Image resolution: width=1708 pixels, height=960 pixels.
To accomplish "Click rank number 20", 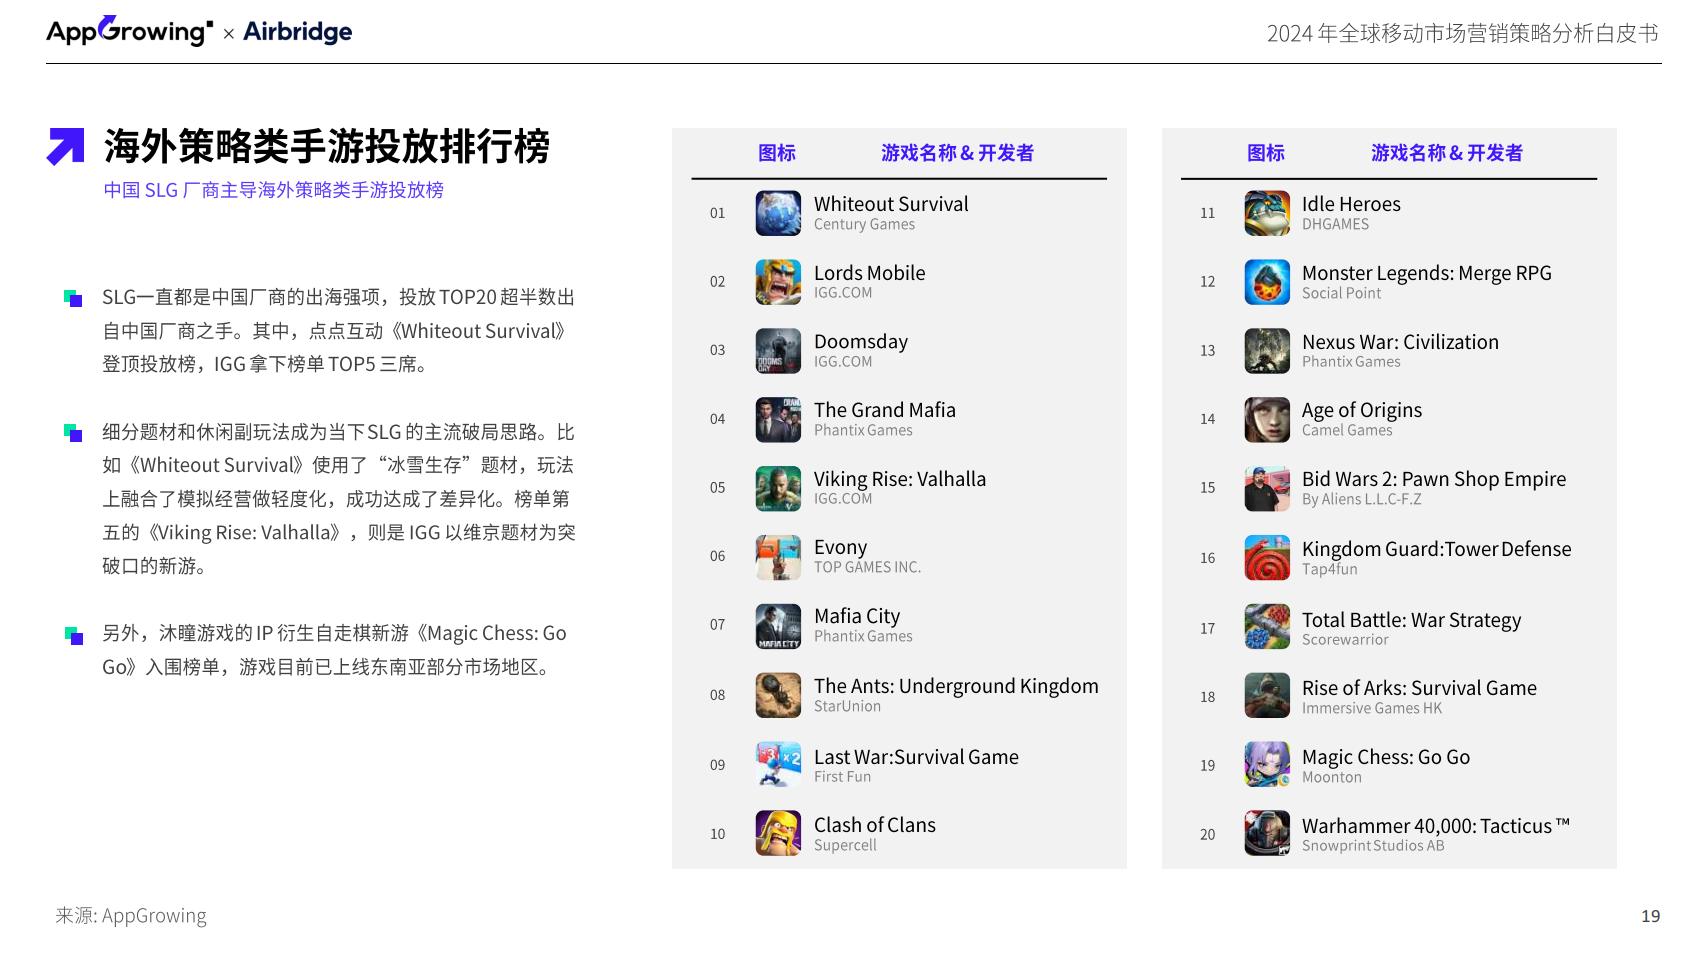I will pyautogui.click(x=1207, y=834).
